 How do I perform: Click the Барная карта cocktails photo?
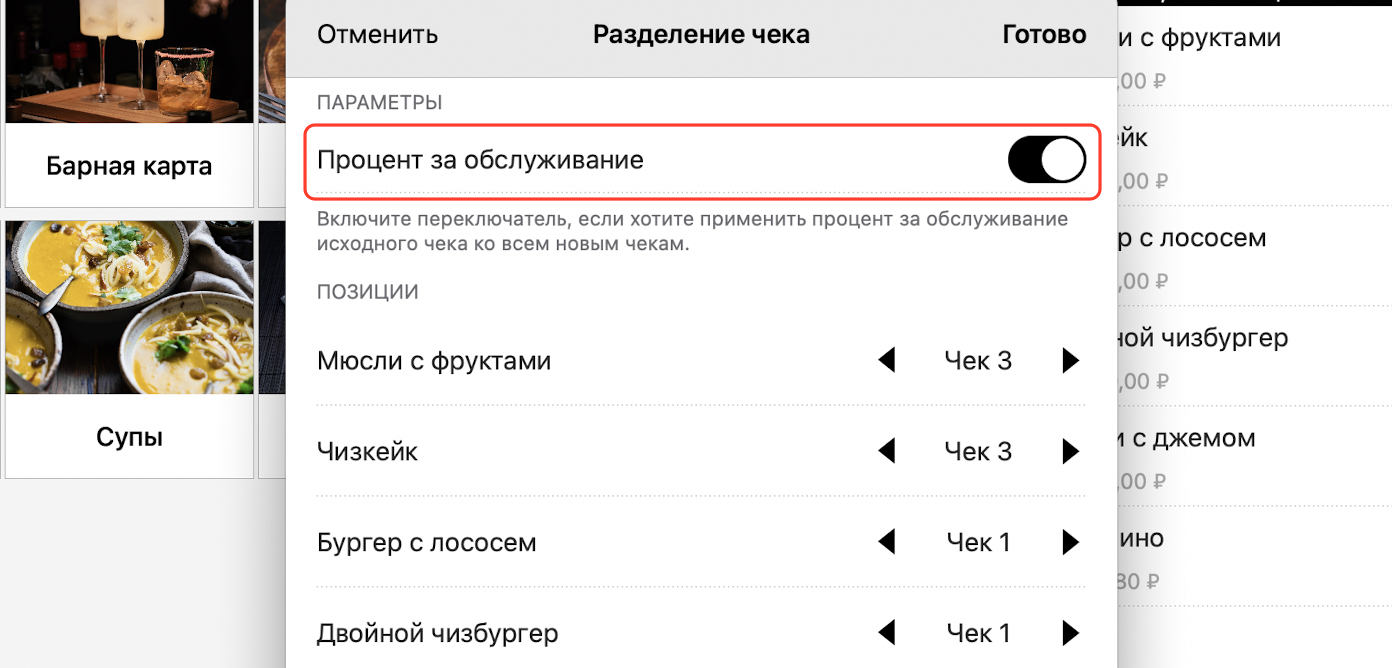tap(129, 60)
